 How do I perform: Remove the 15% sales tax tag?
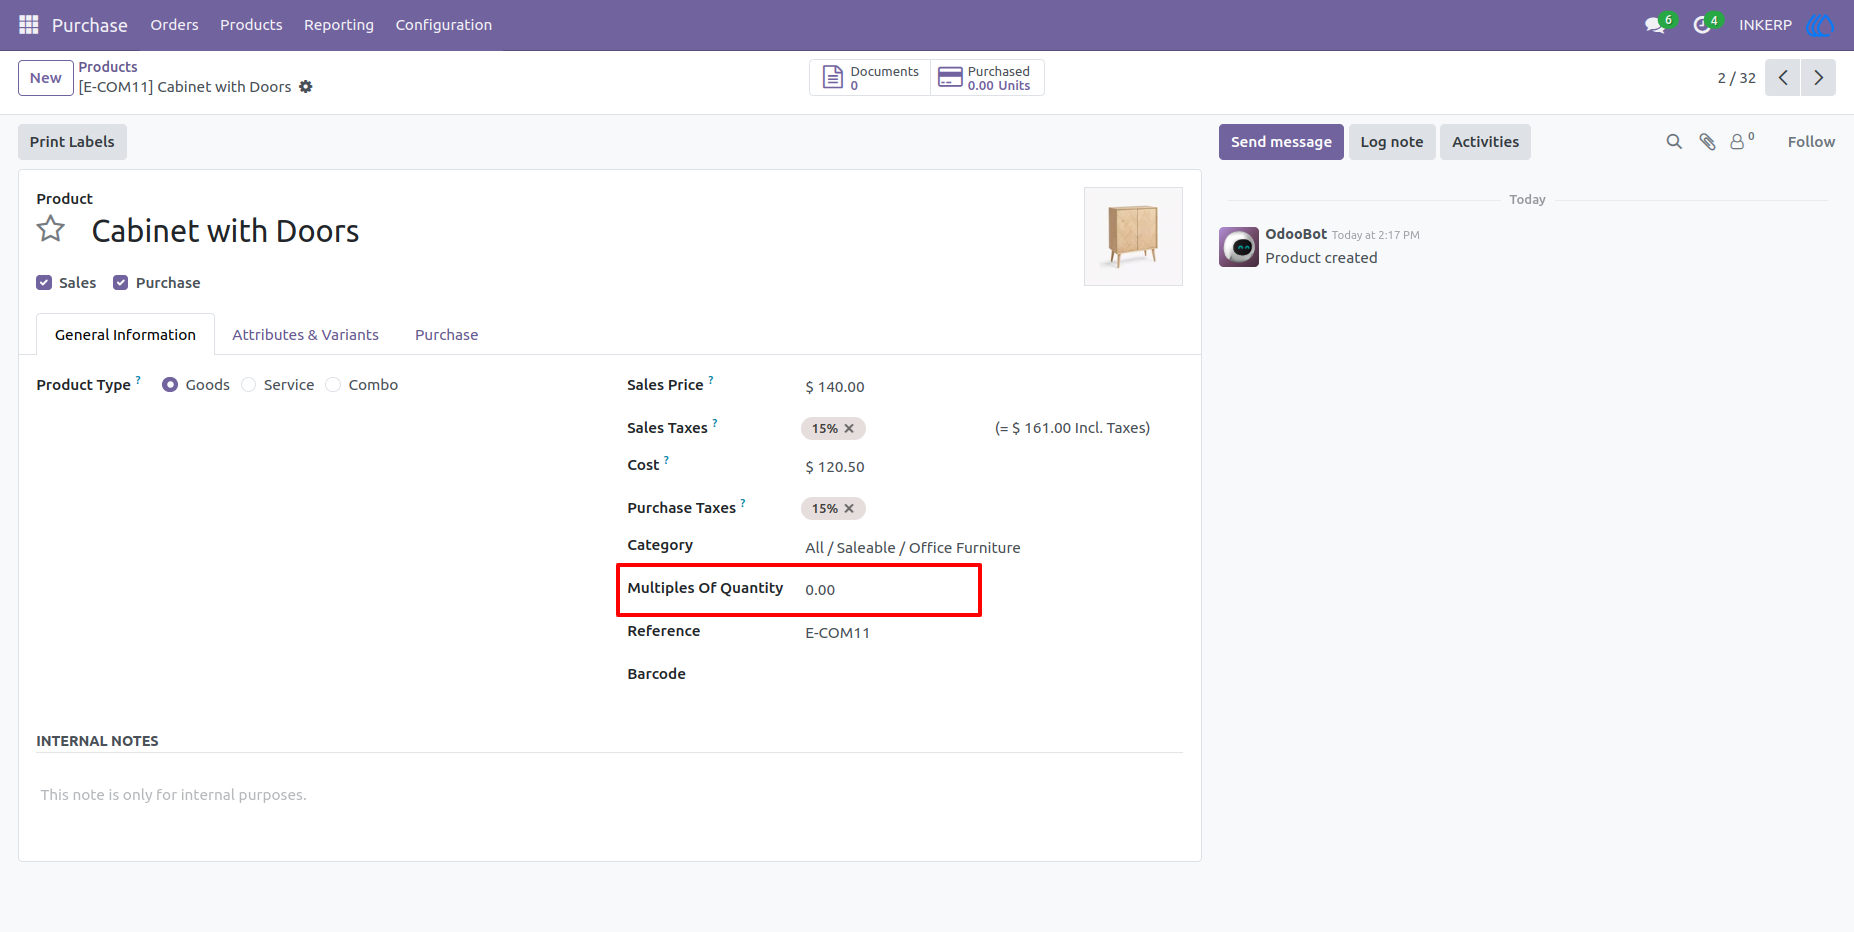[849, 428]
